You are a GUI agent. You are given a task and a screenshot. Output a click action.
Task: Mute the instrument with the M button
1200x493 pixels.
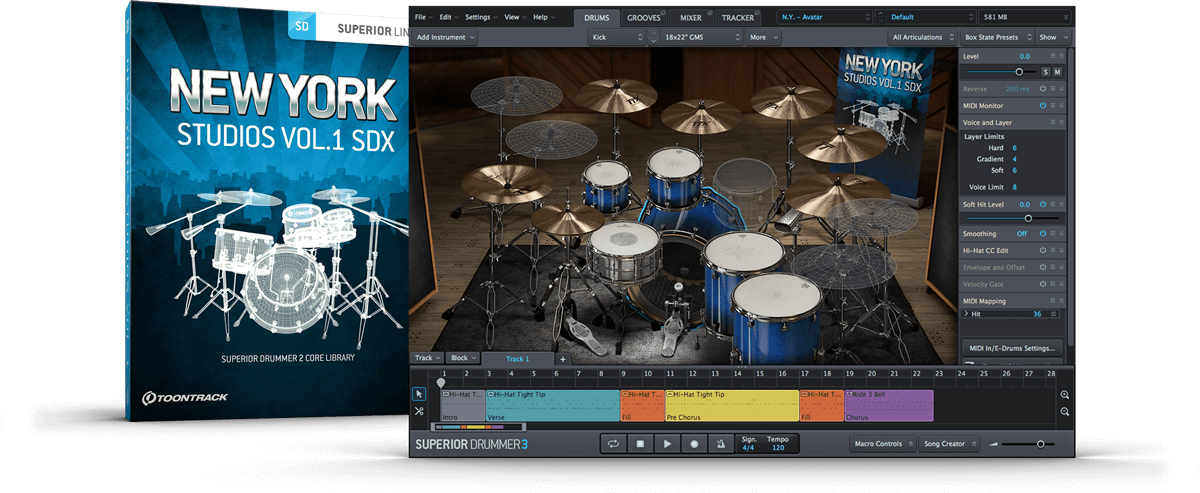[x=1057, y=72]
